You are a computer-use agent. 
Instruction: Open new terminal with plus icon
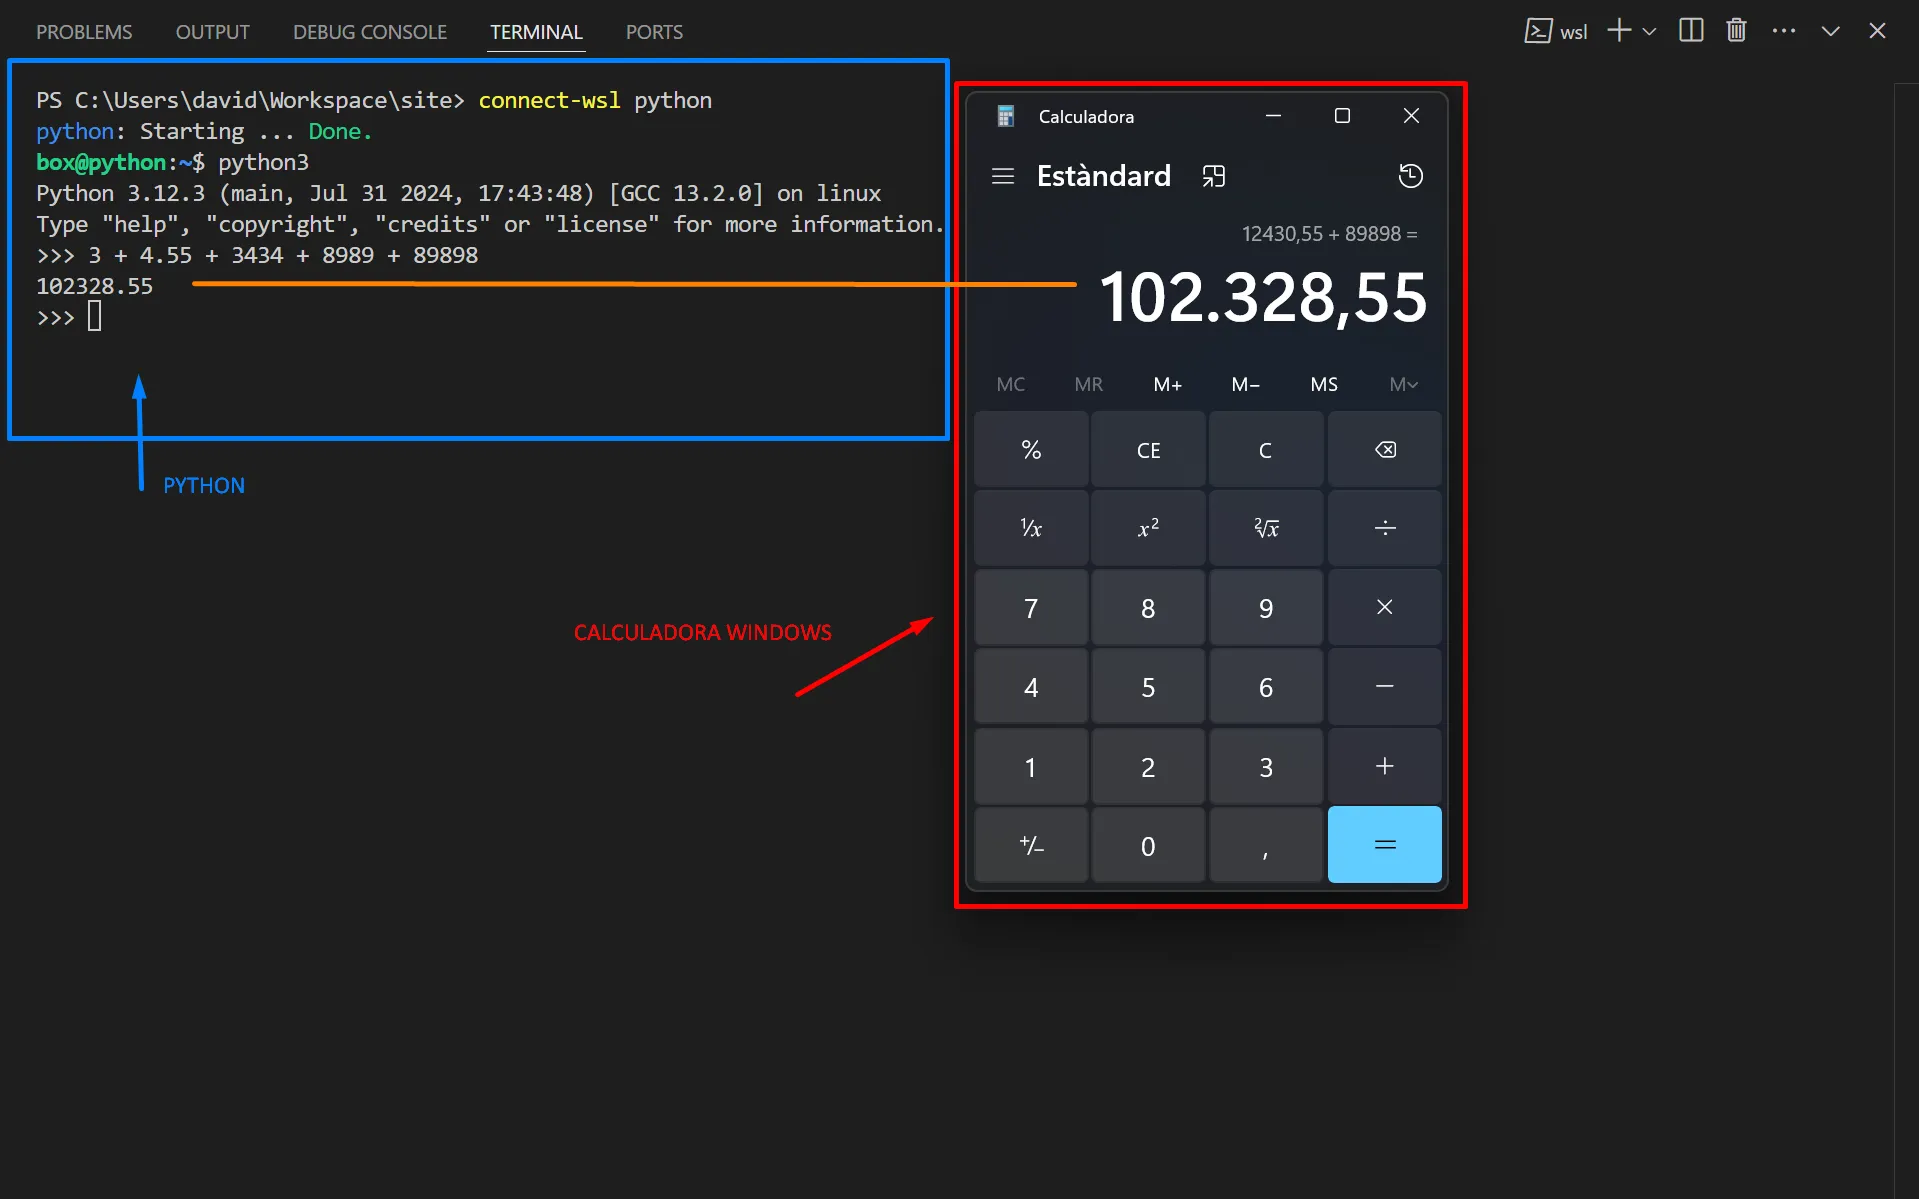point(1618,31)
